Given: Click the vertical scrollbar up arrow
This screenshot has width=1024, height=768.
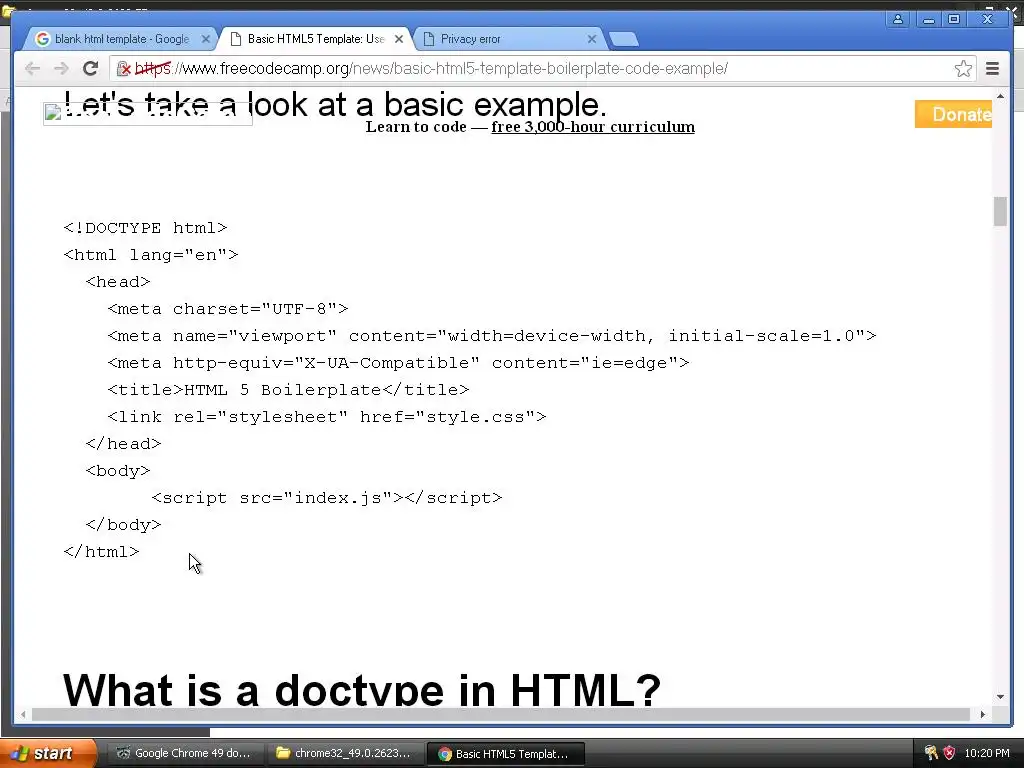Looking at the screenshot, I should 1000,97.
